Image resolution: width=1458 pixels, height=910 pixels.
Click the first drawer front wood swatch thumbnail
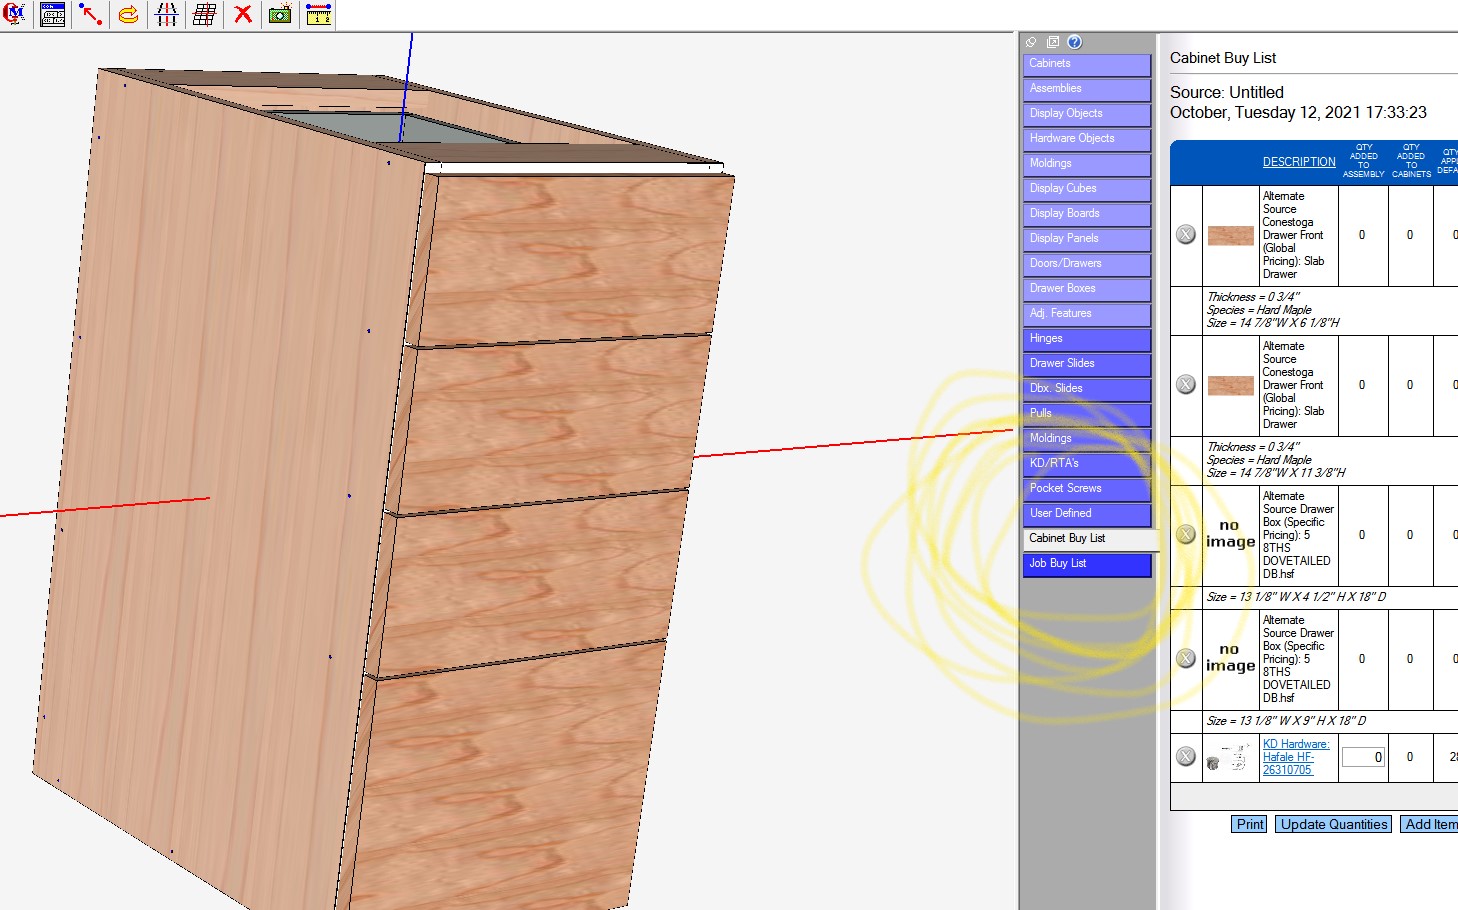point(1230,236)
